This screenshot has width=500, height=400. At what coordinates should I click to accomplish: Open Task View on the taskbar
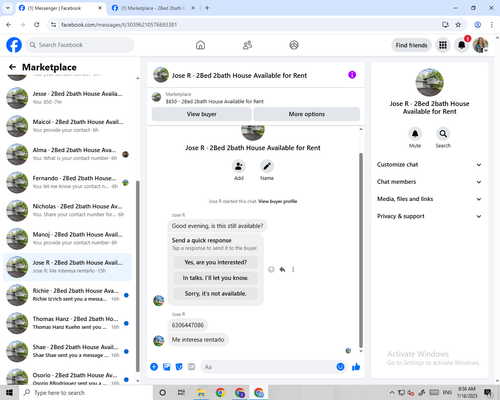[181, 393]
